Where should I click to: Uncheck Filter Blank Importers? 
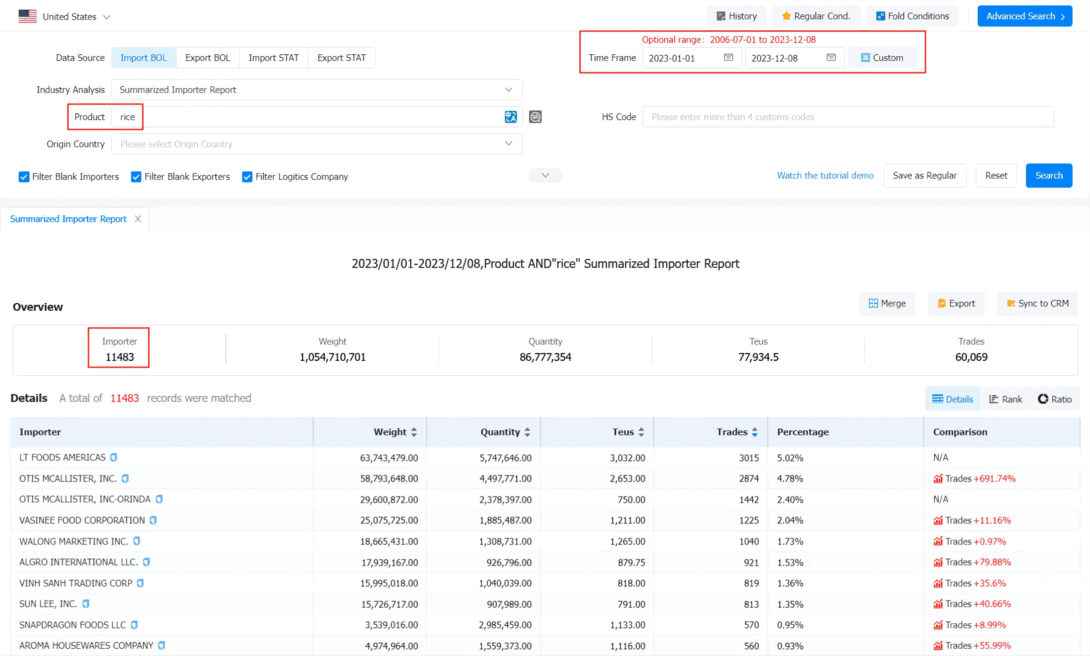click(x=24, y=177)
